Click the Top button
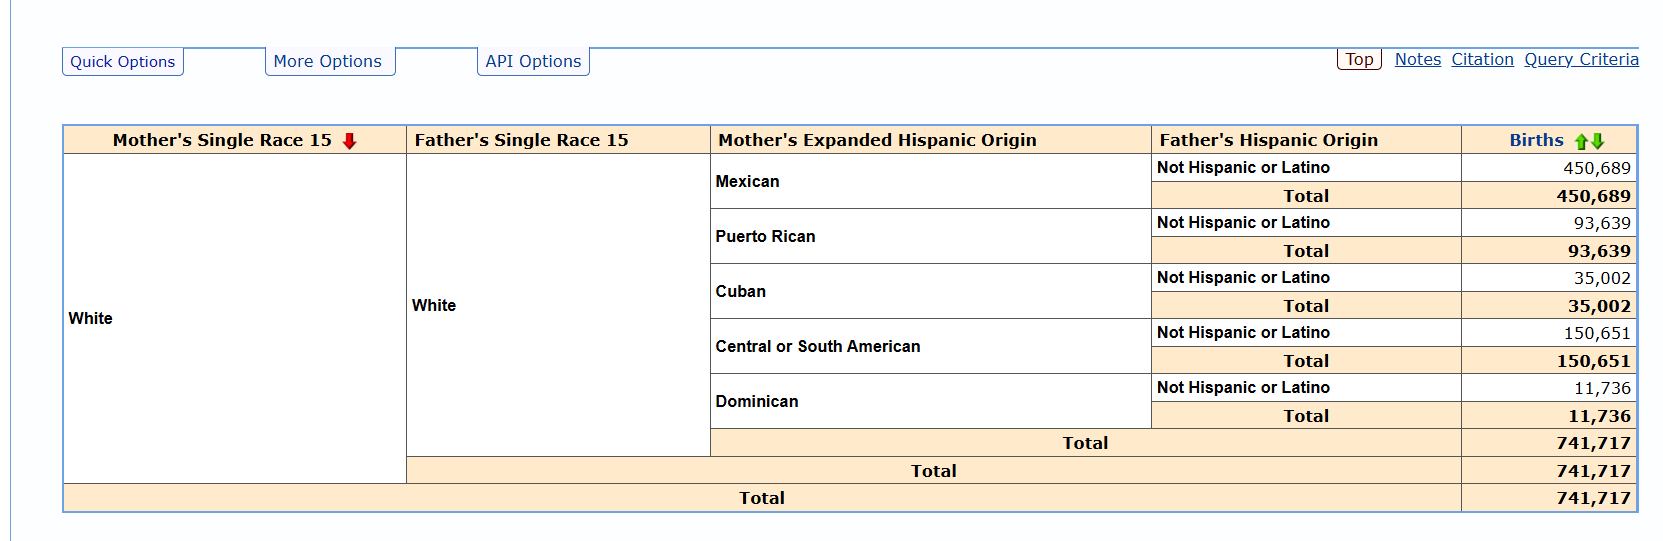The image size is (1663, 541). click(x=1359, y=60)
